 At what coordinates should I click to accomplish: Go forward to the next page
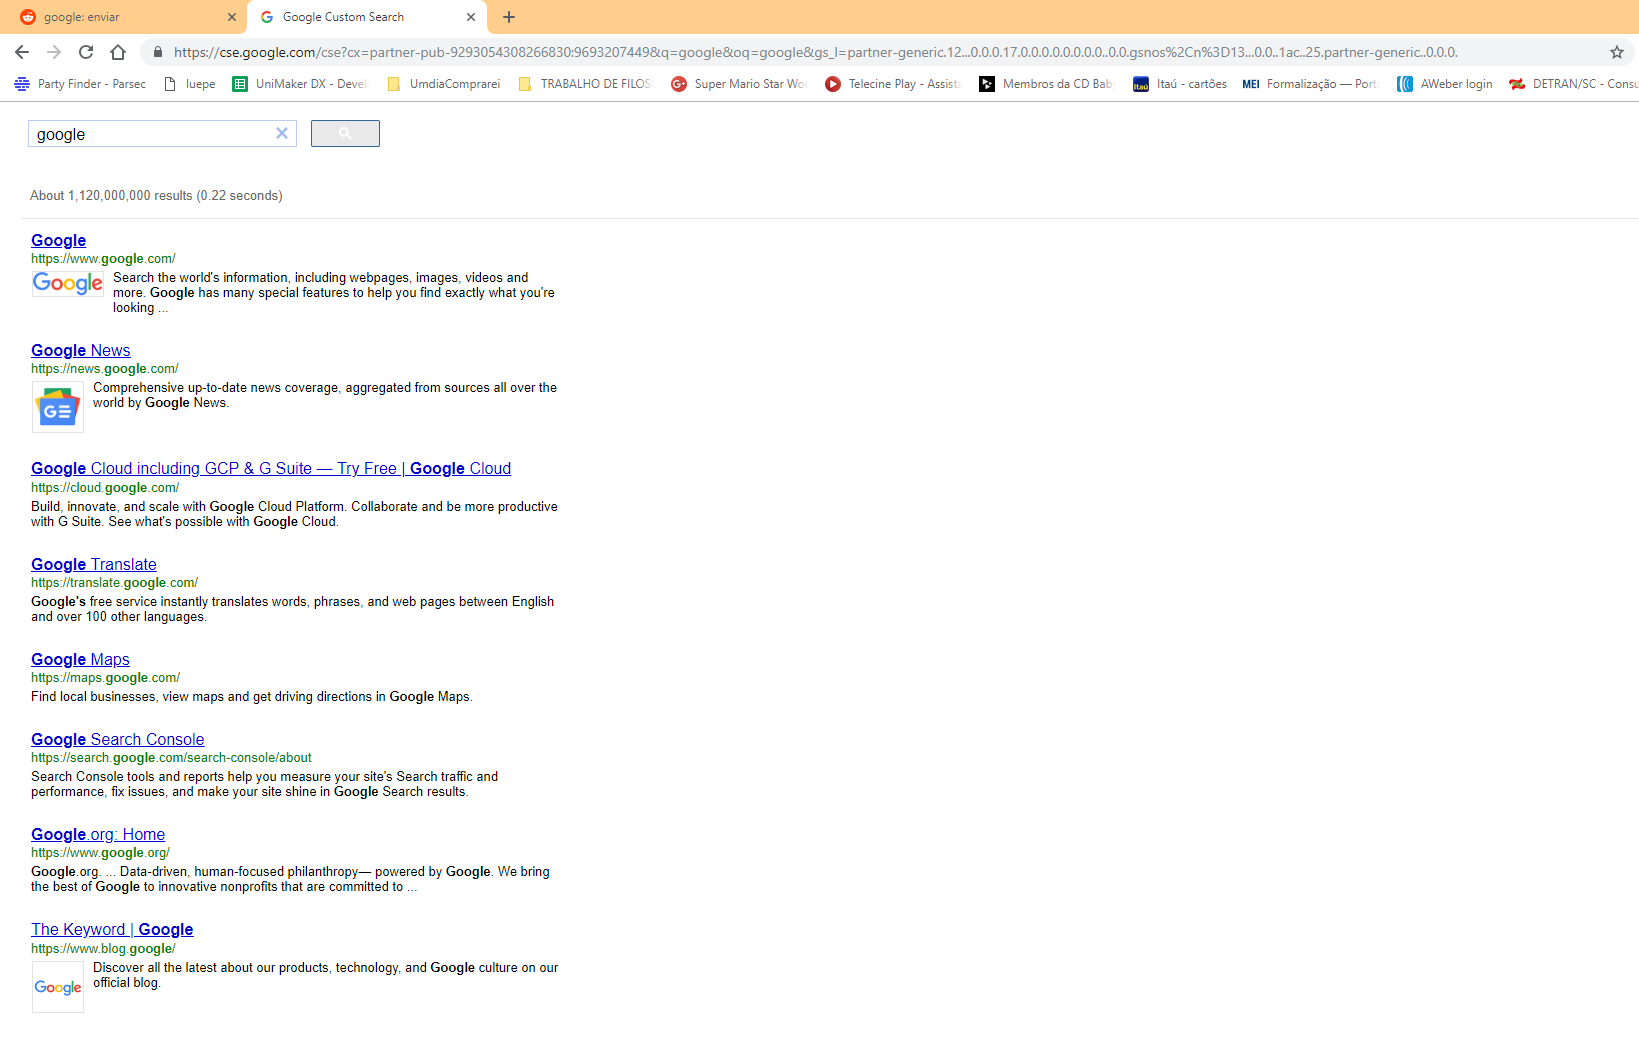tap(54, 52)
